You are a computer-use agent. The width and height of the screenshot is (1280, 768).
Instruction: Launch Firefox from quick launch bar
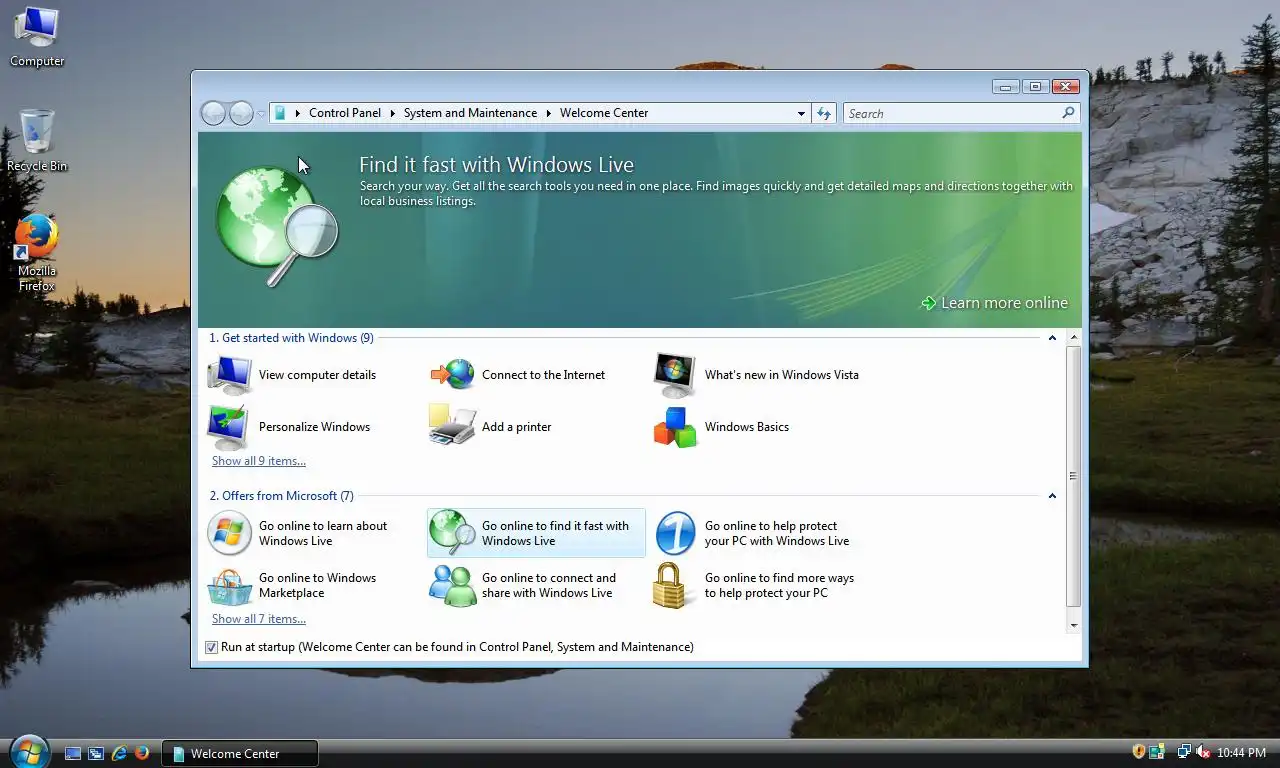click(x=142, y=753)
